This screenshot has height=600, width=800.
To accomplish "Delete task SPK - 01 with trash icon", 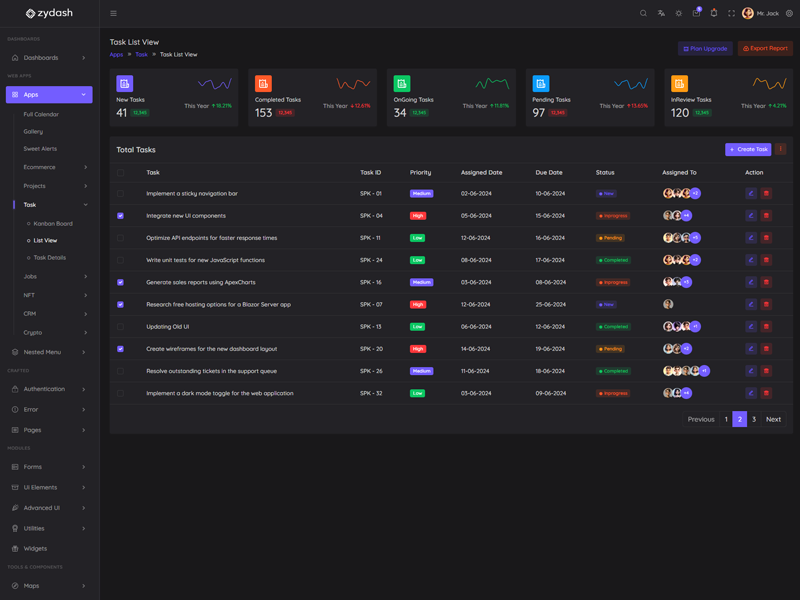I will click(767, 194).
